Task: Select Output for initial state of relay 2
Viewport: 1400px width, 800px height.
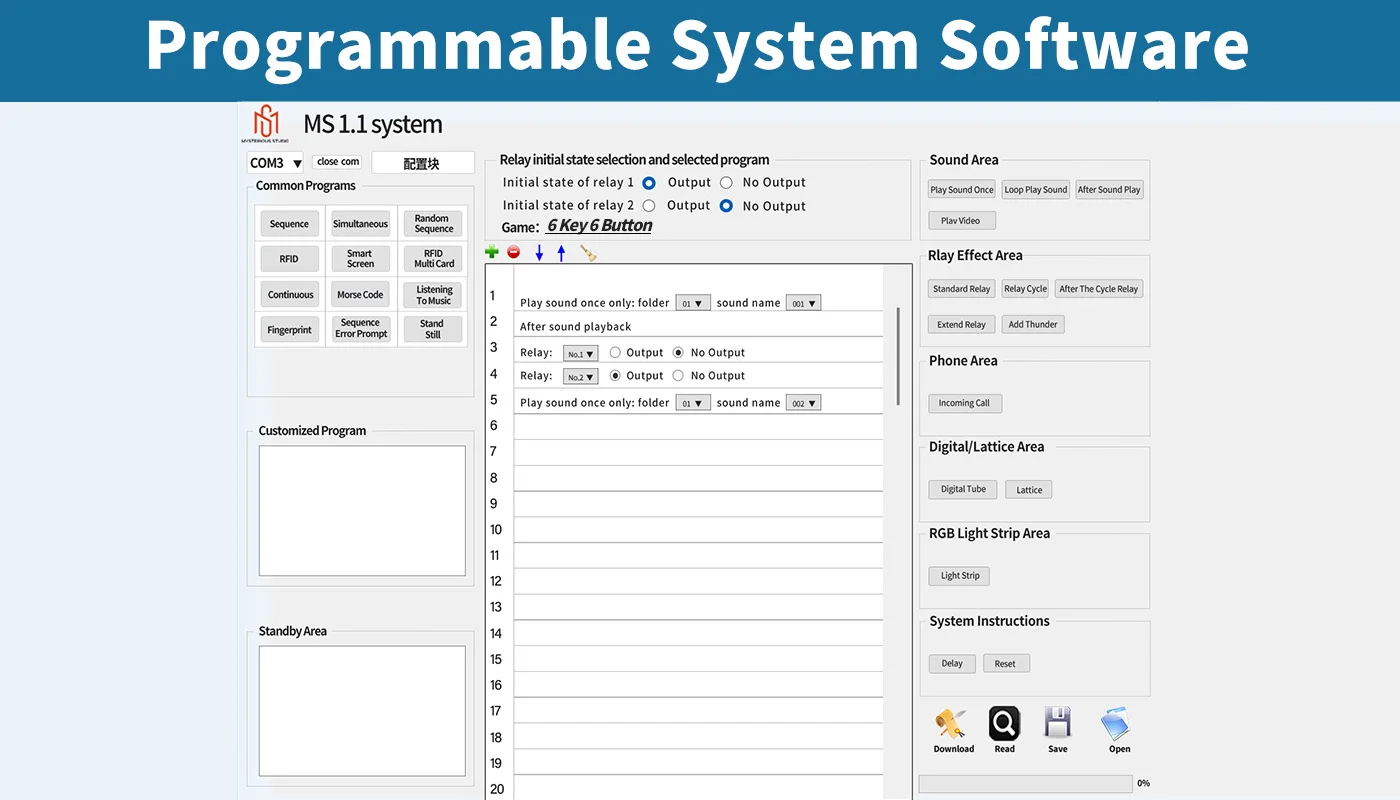Action: point(649,206)
